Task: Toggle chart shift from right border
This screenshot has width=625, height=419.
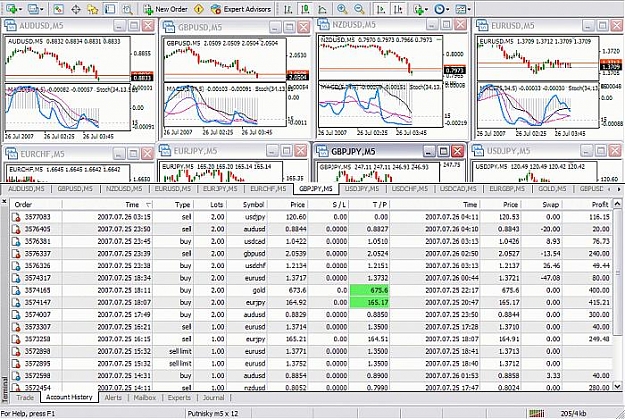Action: [398, 9]
